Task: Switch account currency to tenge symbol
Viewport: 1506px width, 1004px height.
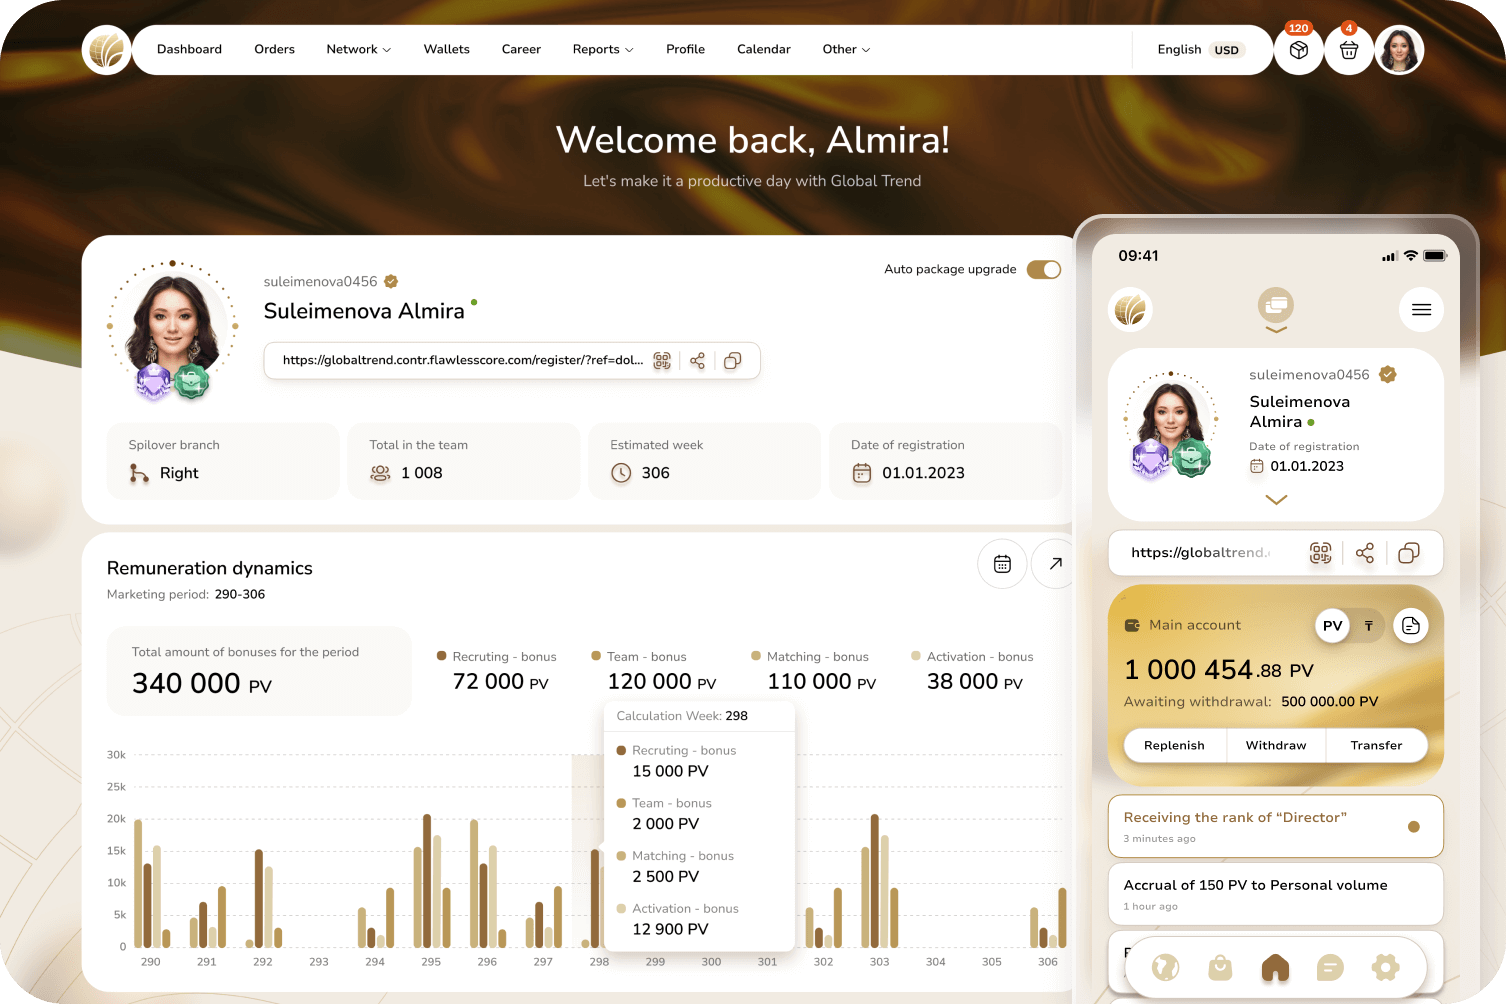Action: [x=1368, y=626]
